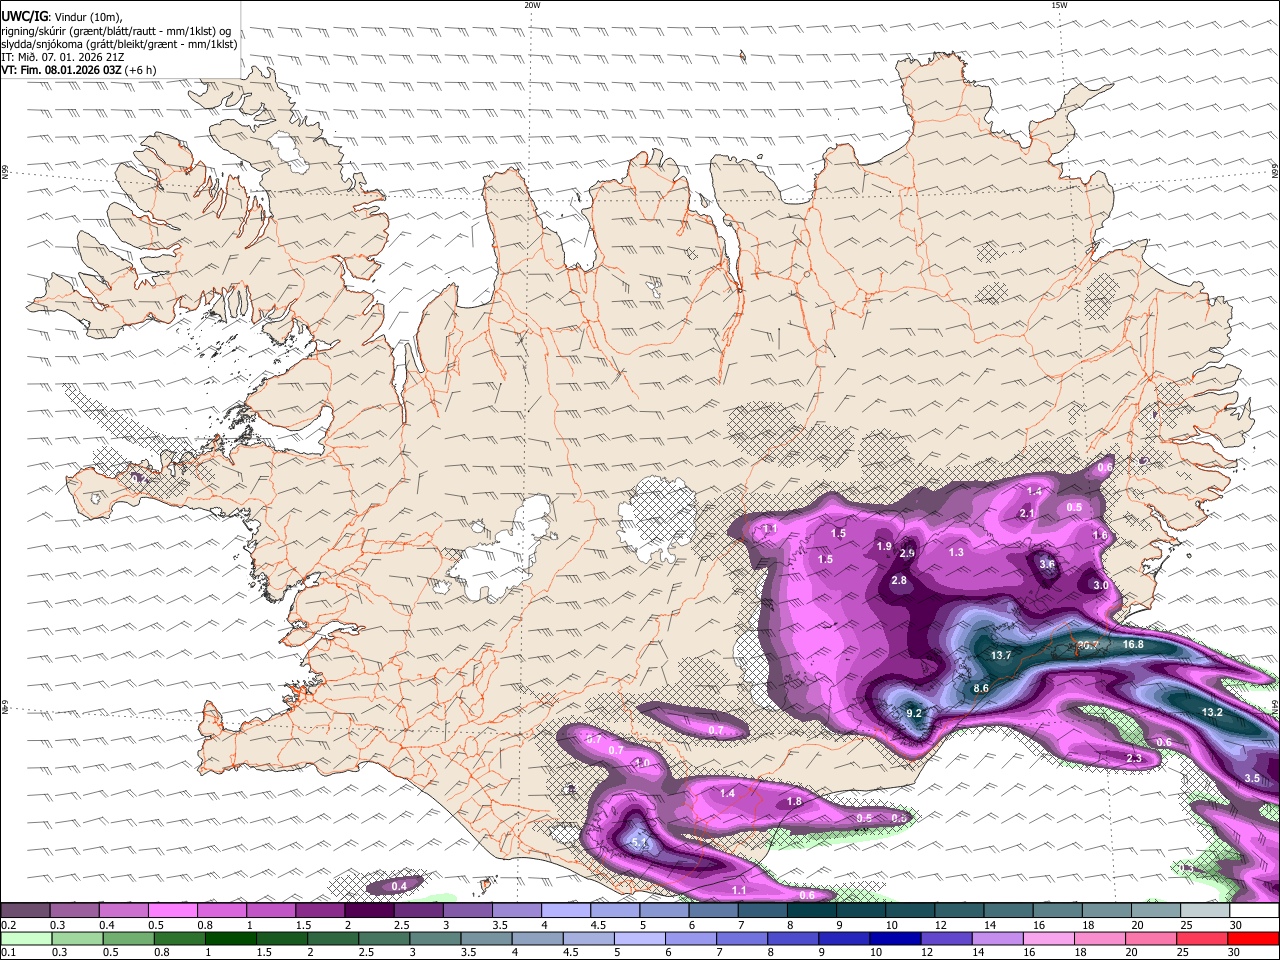
Task: Click the light pink 16–18 swatch in the lower legend
Action: pos(1048,938)
